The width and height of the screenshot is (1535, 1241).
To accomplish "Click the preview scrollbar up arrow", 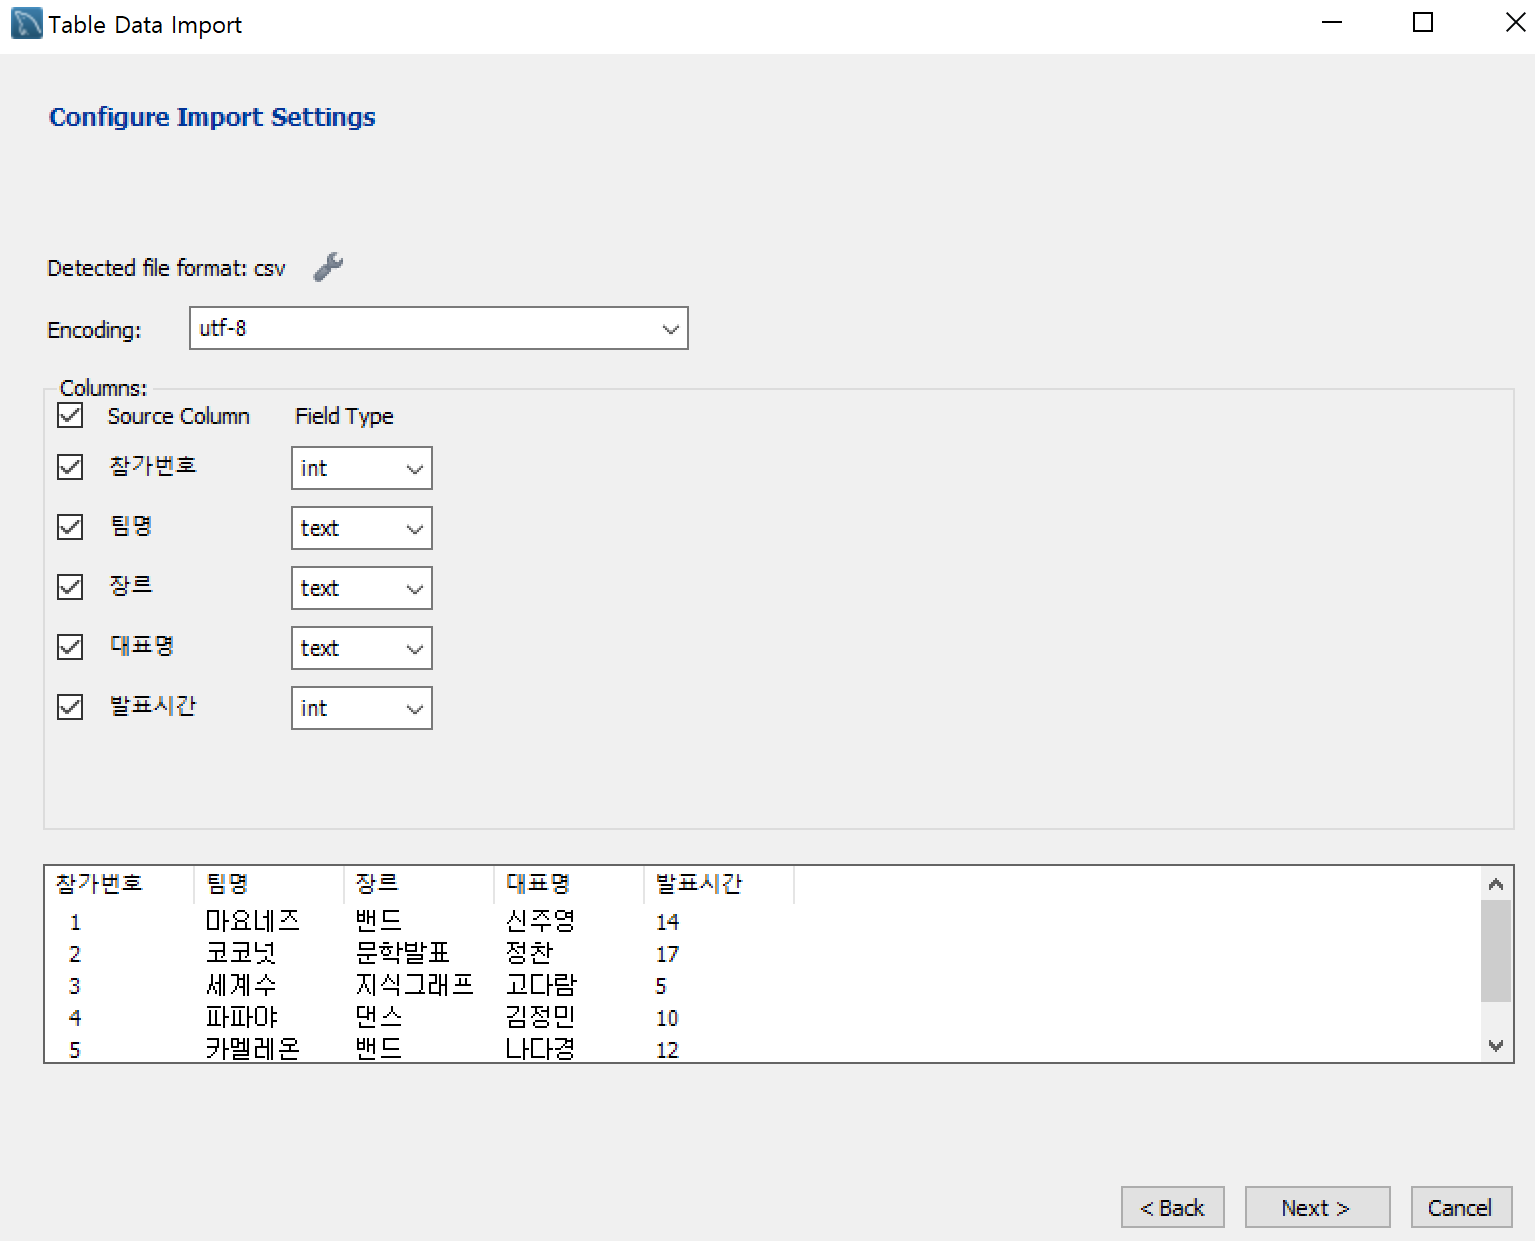I will click(1496, 884).
